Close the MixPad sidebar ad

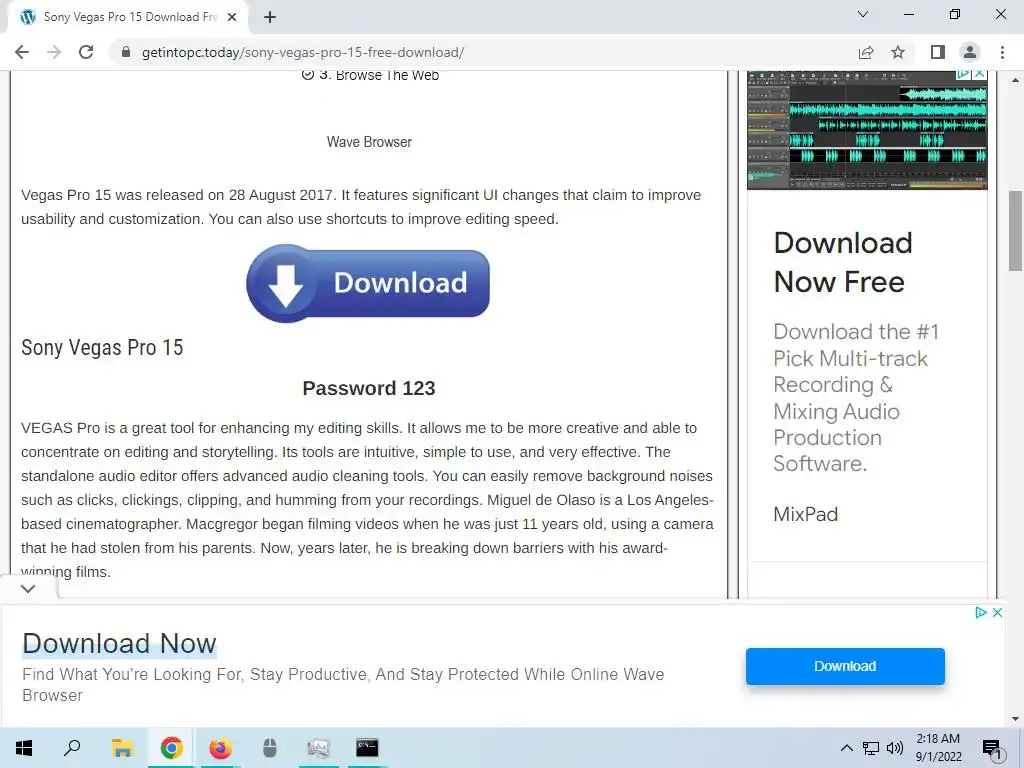click(980, 74)
